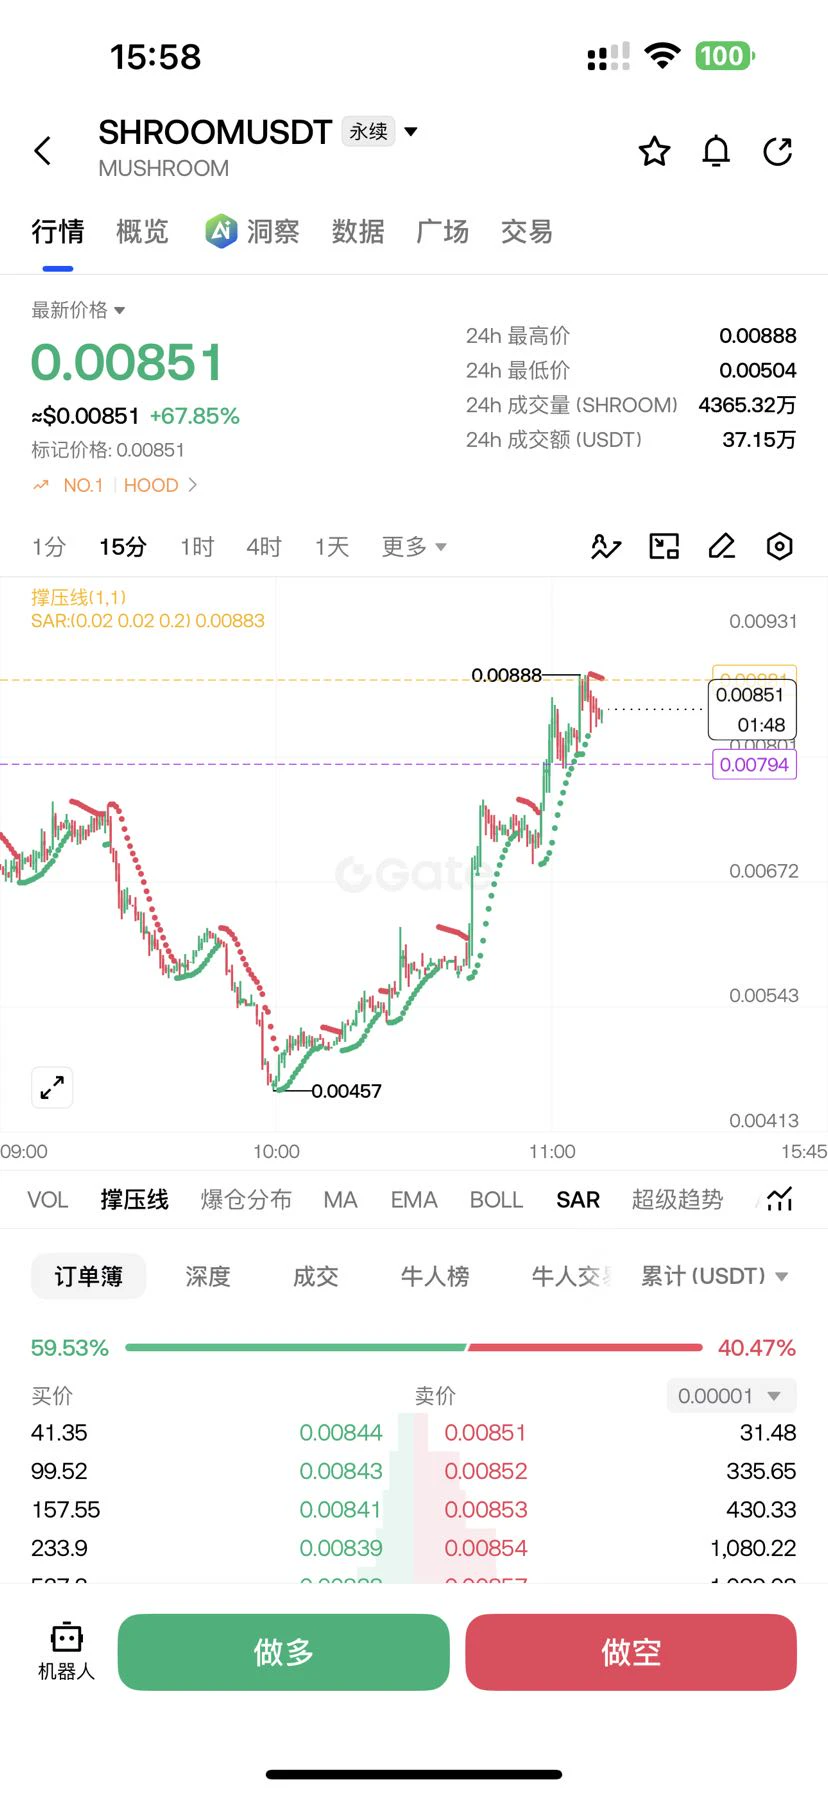Select bid price 0.00844 in order book

tap(341, 1433)
